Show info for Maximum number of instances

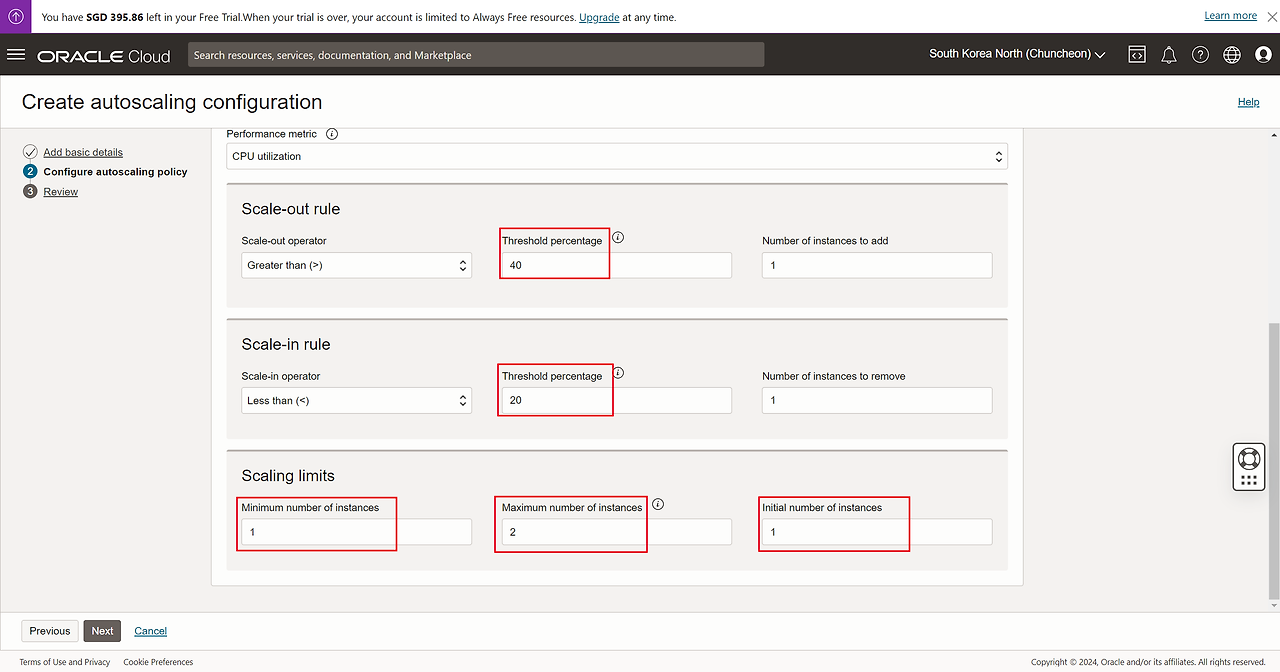pos(658,505)
